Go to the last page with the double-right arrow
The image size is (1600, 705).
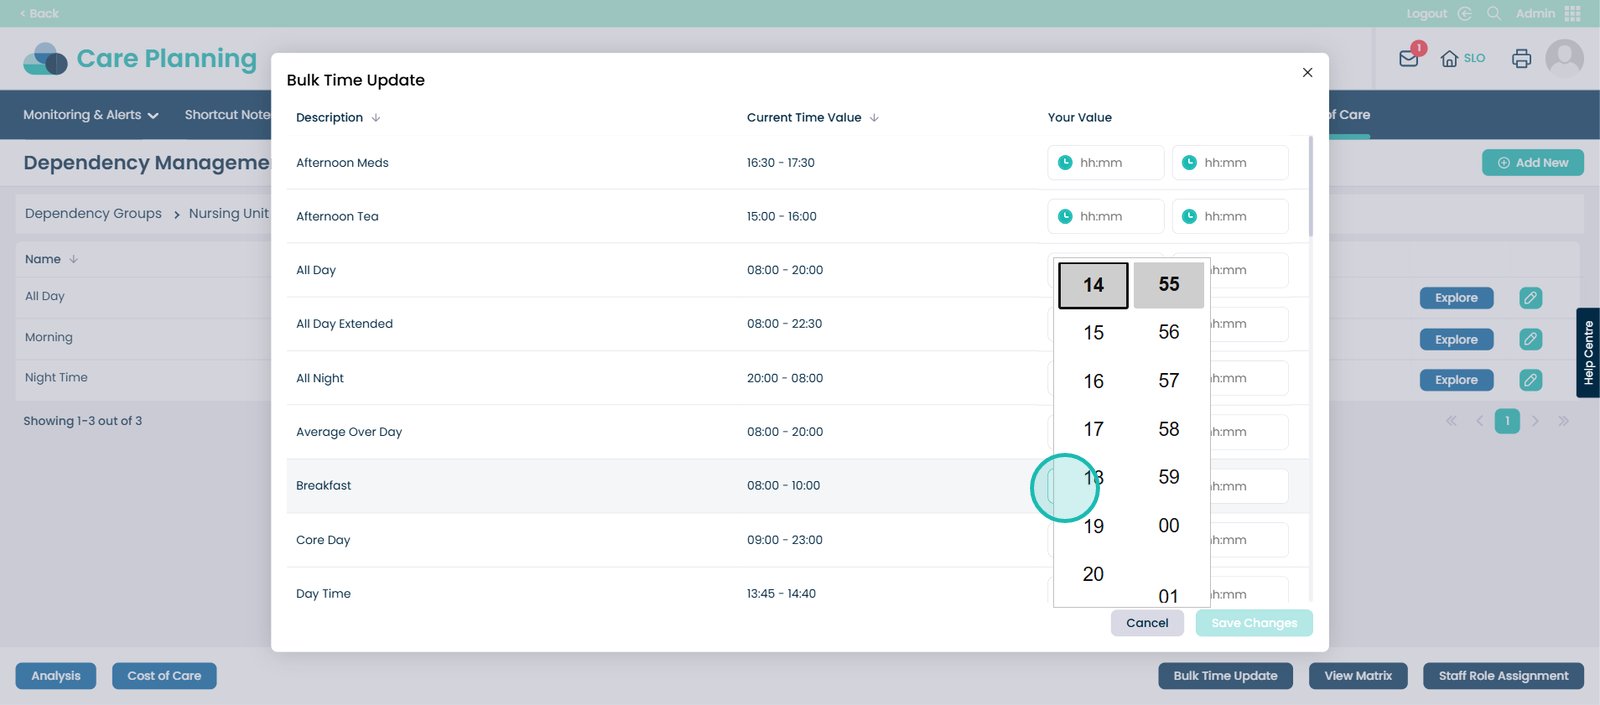[1563, 421]
